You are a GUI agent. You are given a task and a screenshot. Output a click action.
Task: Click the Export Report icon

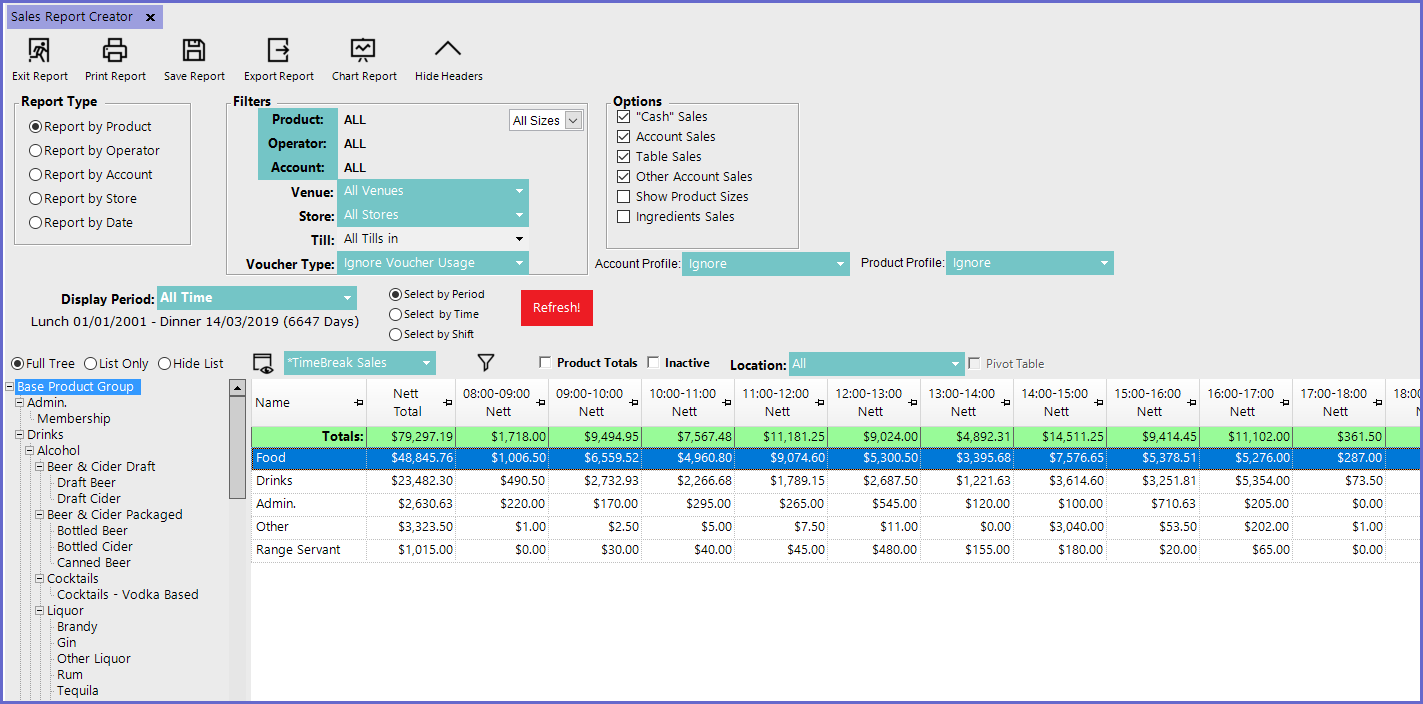click(x=278, y=50)
